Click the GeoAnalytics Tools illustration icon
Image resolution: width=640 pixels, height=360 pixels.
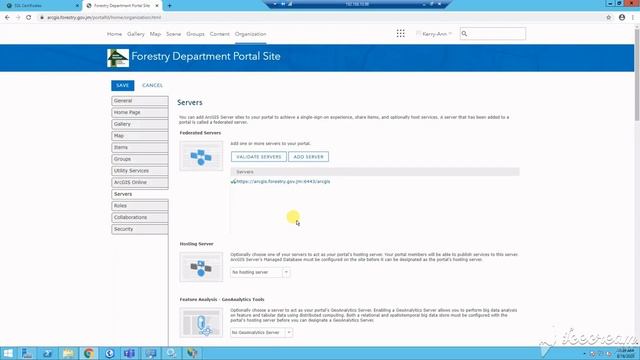click(201, 322)
